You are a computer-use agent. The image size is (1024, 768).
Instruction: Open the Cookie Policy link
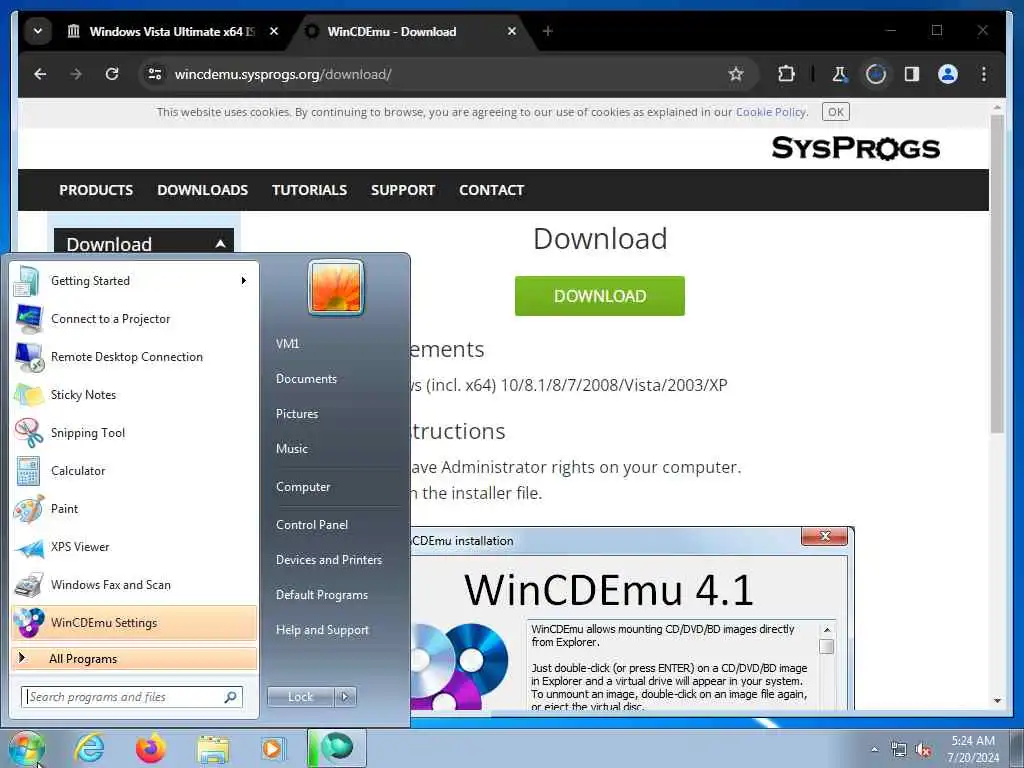[x=771, y=112]
